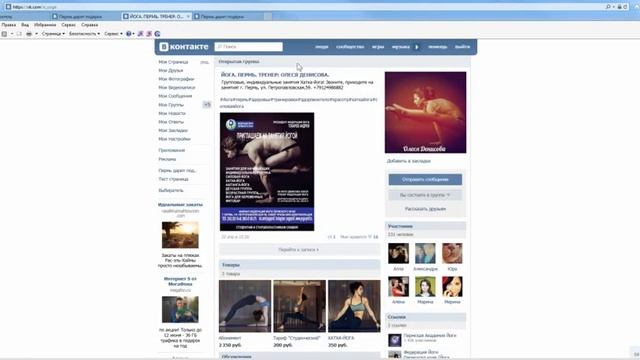Switch to the last 'Пермь дарит подарки' tab

227,17
